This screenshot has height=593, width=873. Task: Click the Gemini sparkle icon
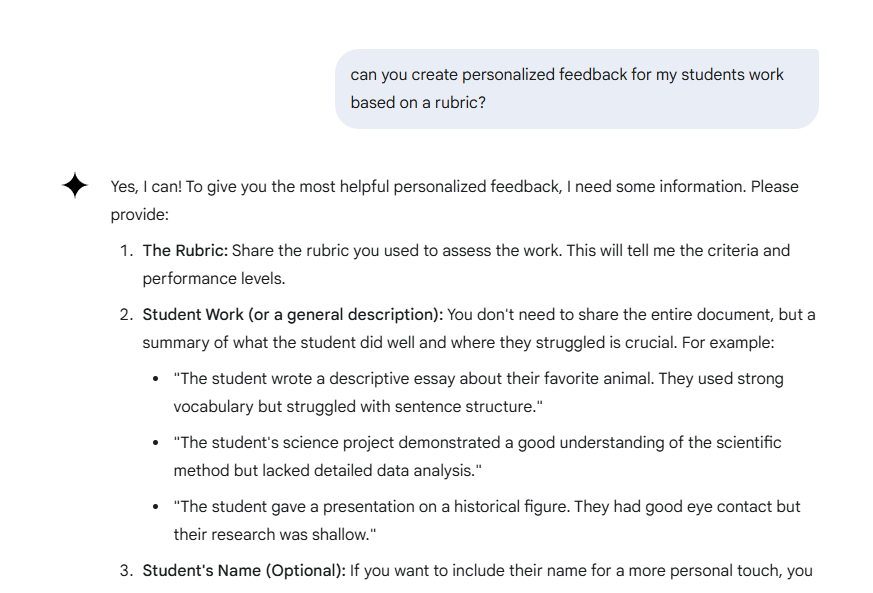(75, 185)
